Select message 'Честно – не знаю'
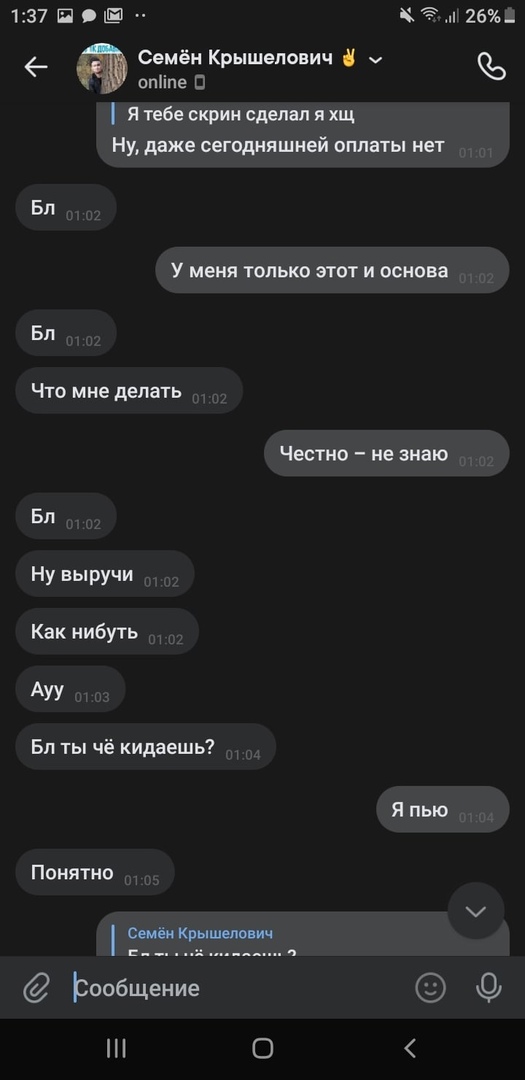 (387, 453)
